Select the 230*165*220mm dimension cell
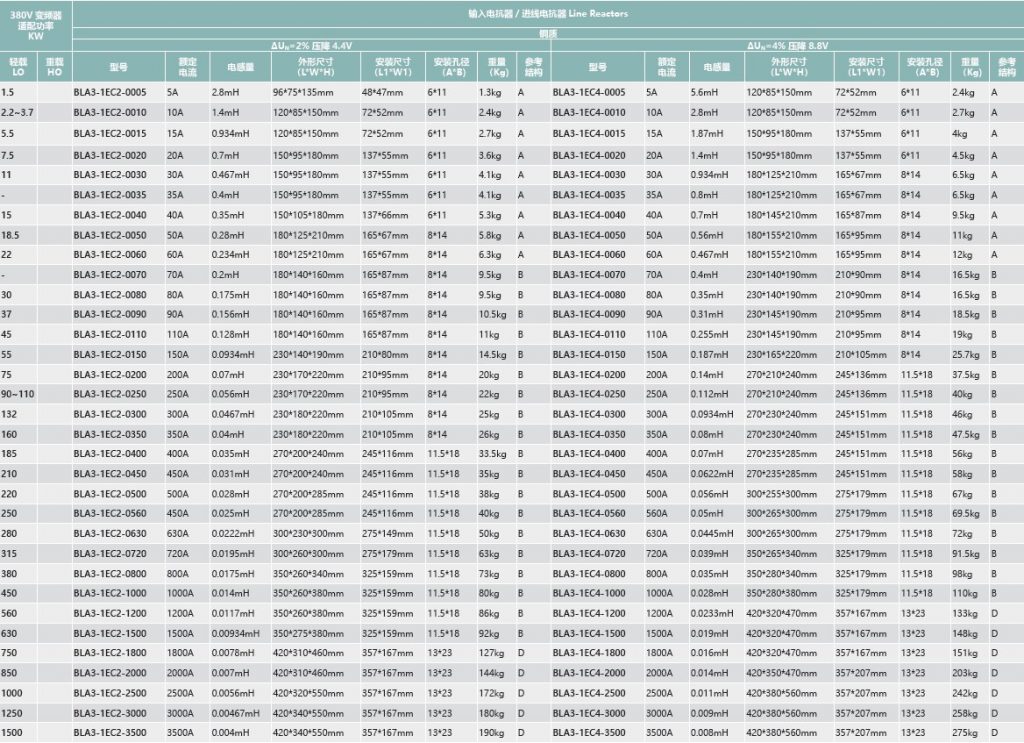Image resolution: width=1024 pixels, height=743 pixels. [781, 355]
